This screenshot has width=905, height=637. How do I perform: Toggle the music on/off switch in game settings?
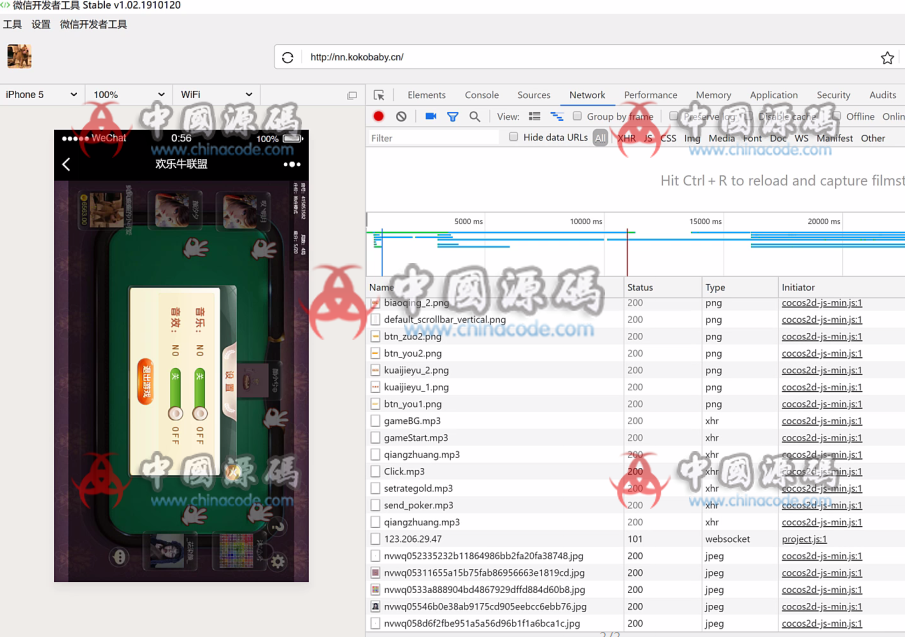[x=200, y=395]
